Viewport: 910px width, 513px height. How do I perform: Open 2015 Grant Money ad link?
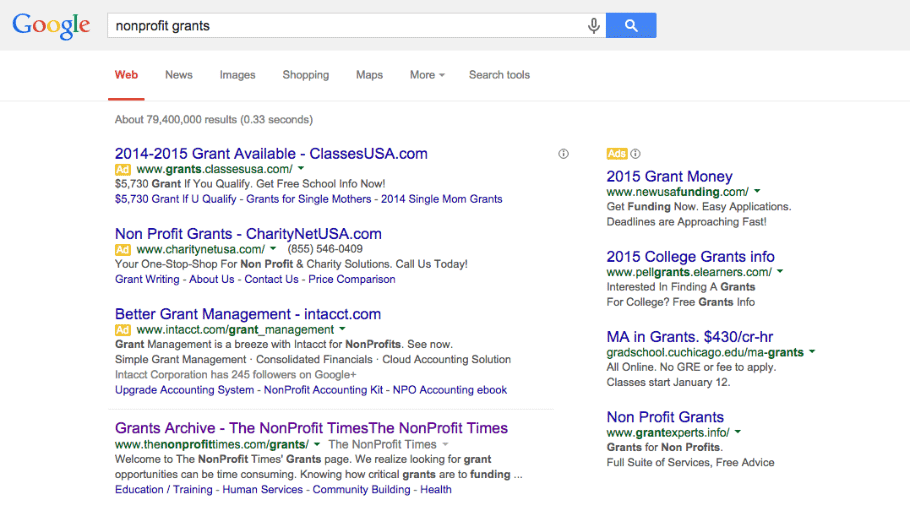[669, 176]
